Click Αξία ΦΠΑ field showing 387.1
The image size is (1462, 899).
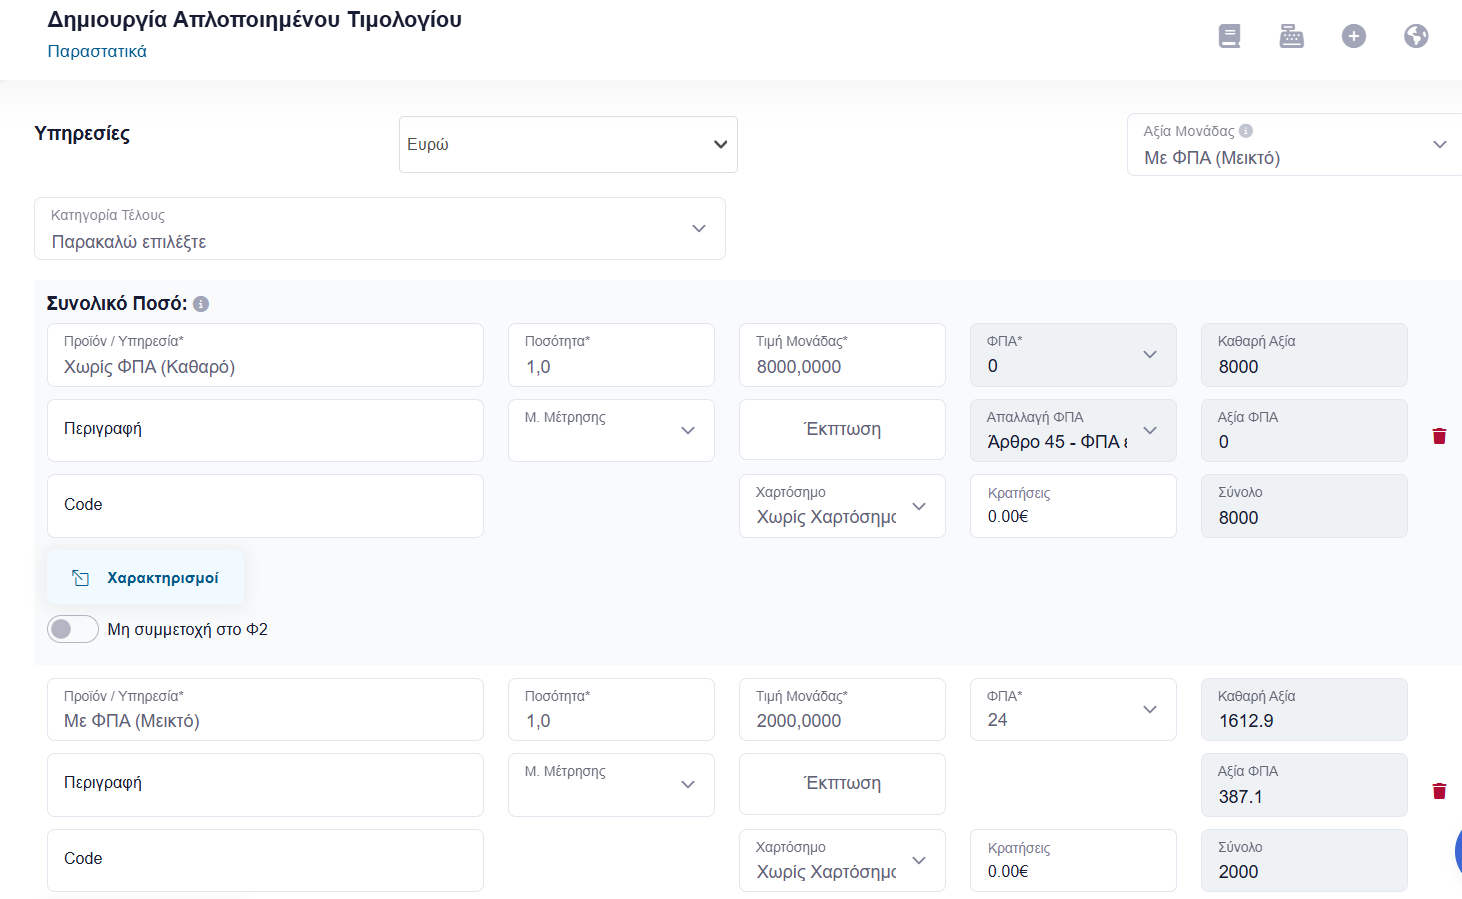[1304, 785]
